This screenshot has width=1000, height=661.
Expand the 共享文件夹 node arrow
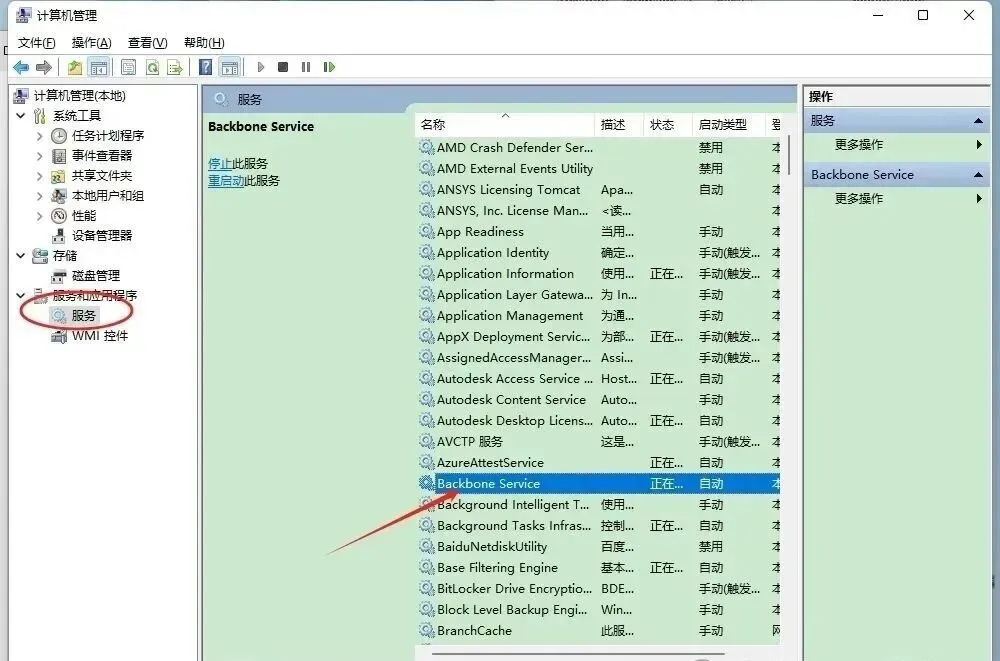click(40, 175)
